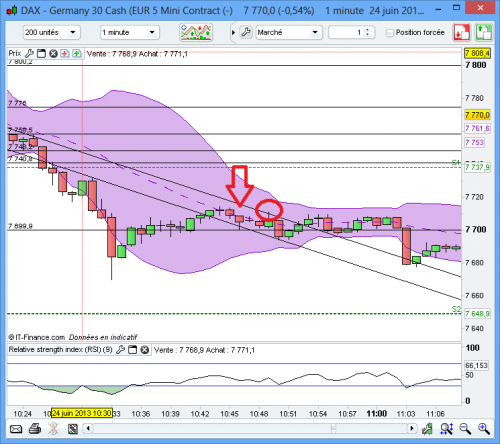Click the RSI wrench settings icon
Image resolution: width=500 pixels, height=444 pixels.
[120, 350]
